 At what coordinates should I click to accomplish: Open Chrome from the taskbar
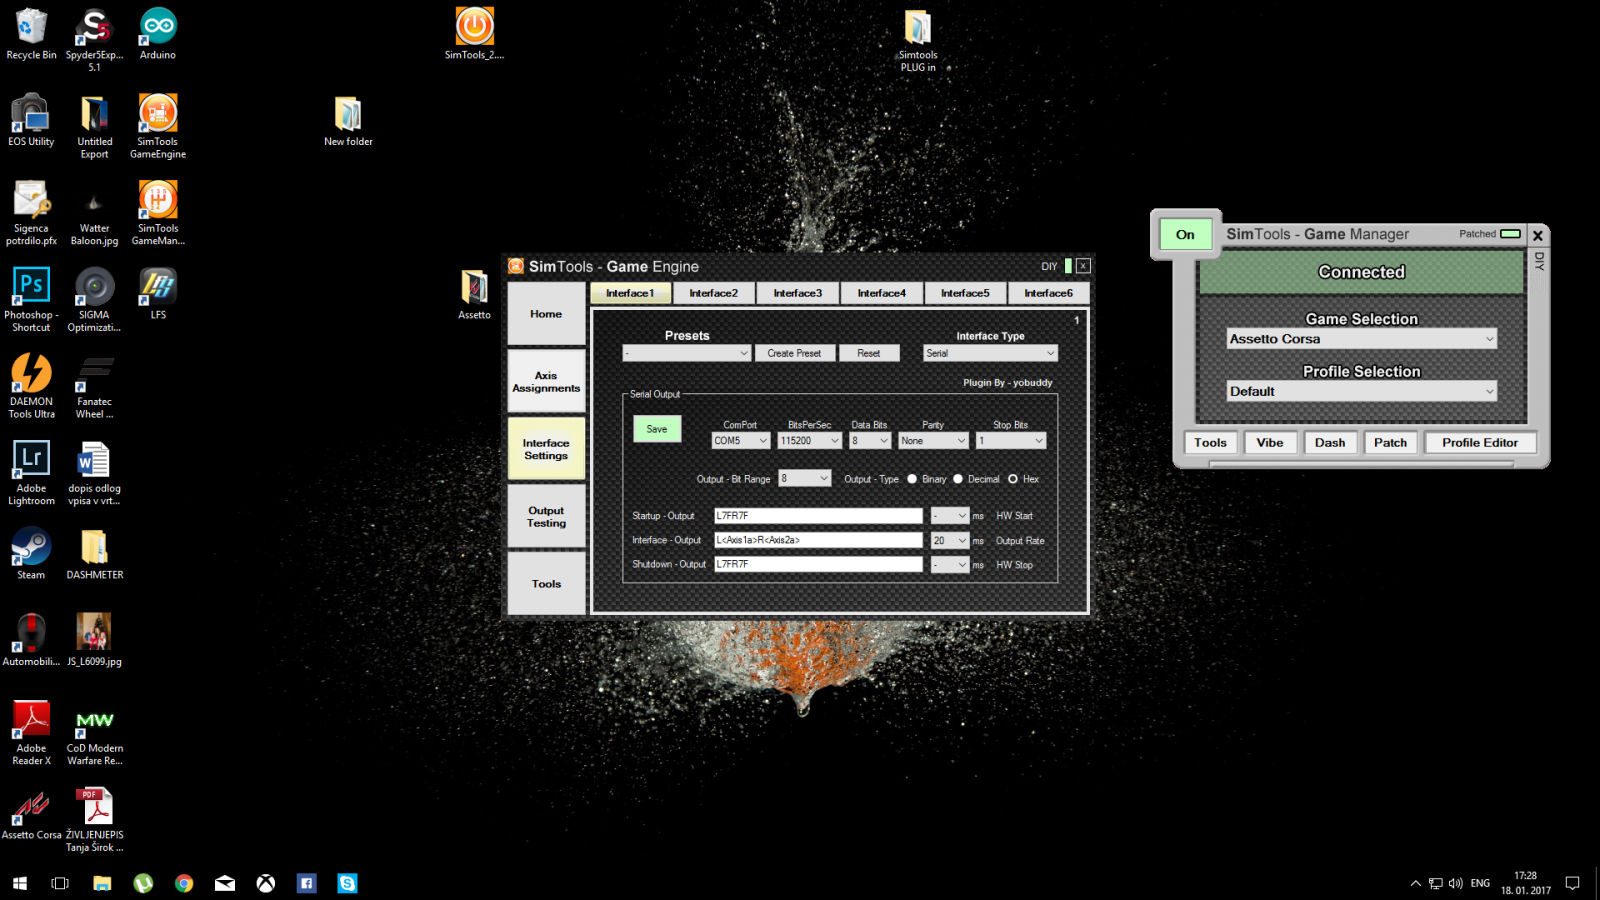(184, 883)
